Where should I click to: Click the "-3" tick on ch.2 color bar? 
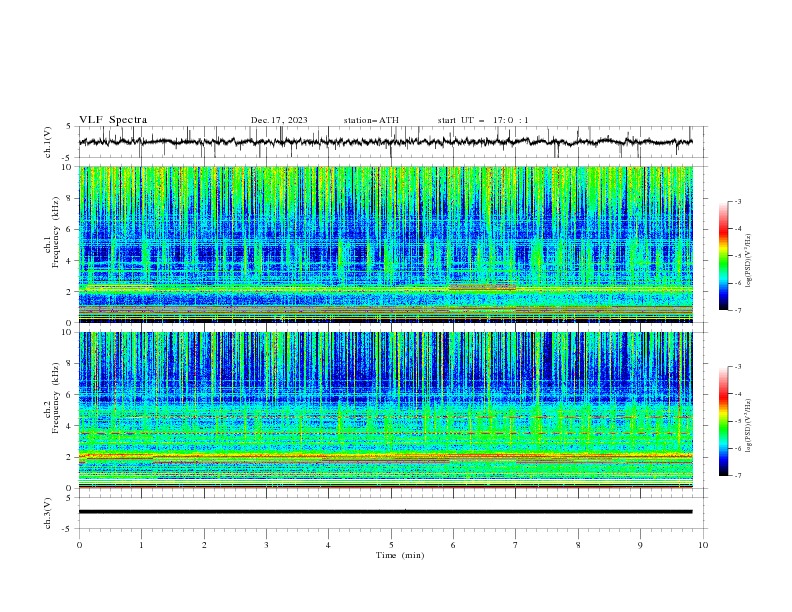737,367
